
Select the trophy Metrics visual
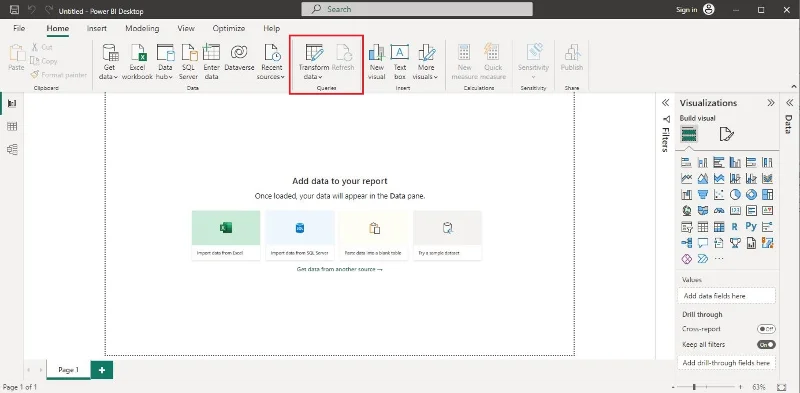735,242
